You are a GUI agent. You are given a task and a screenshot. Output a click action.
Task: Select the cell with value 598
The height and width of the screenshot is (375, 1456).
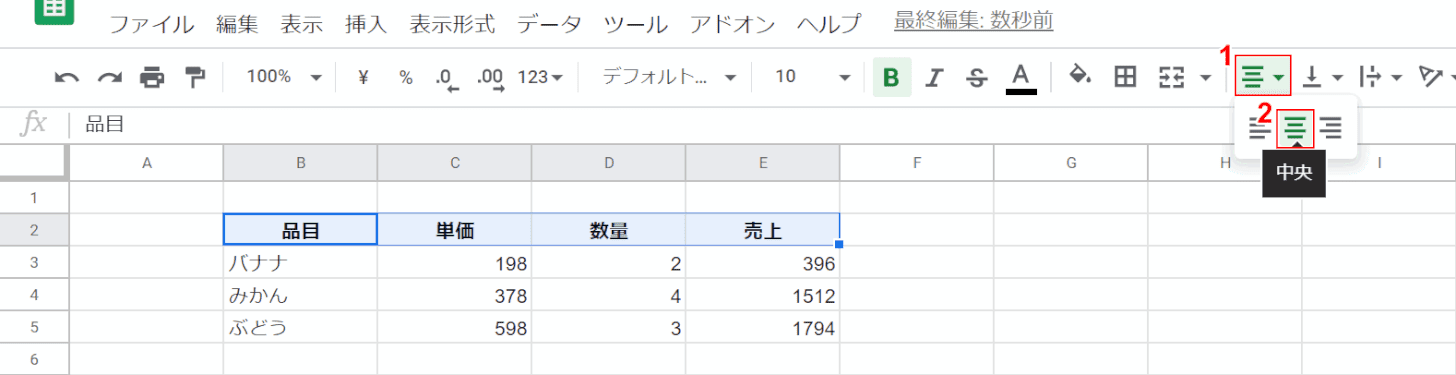[x=454, y=327]
